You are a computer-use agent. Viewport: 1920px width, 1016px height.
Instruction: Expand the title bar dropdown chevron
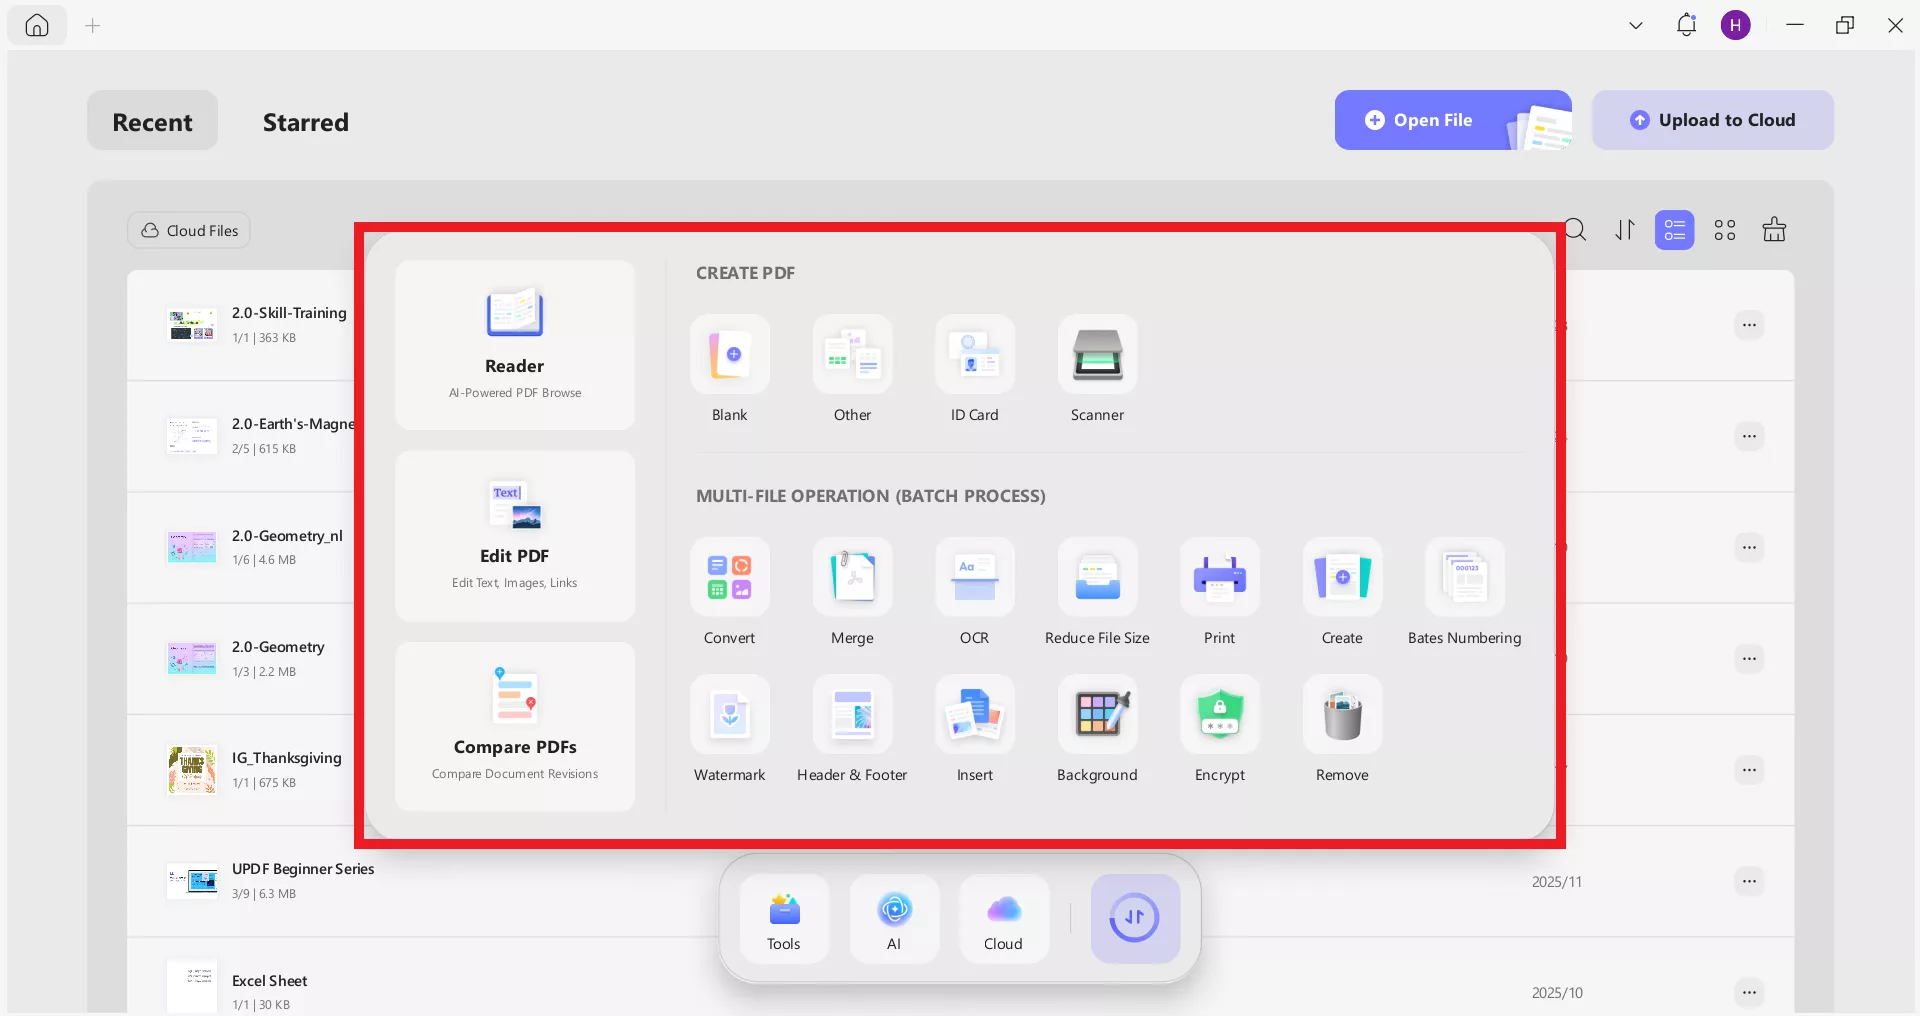point(1636,26)
